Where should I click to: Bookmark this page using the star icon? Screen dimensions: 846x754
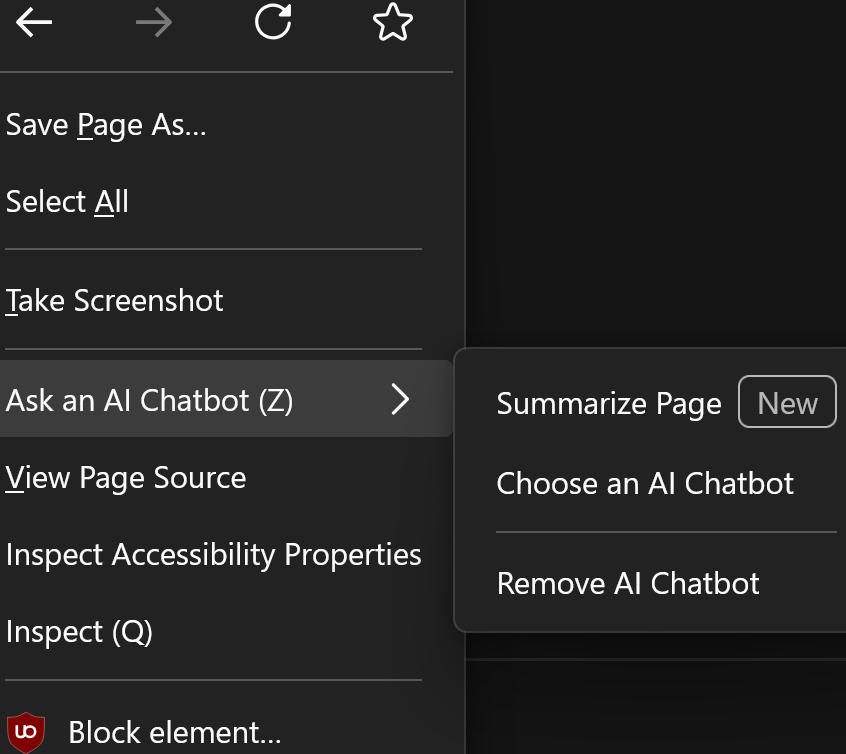pos(392,23)
